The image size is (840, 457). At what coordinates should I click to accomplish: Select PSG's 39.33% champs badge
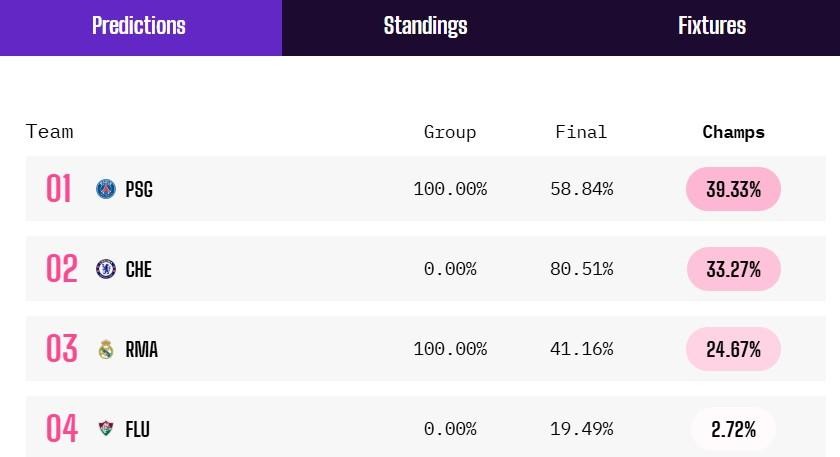tap(733, 189)
